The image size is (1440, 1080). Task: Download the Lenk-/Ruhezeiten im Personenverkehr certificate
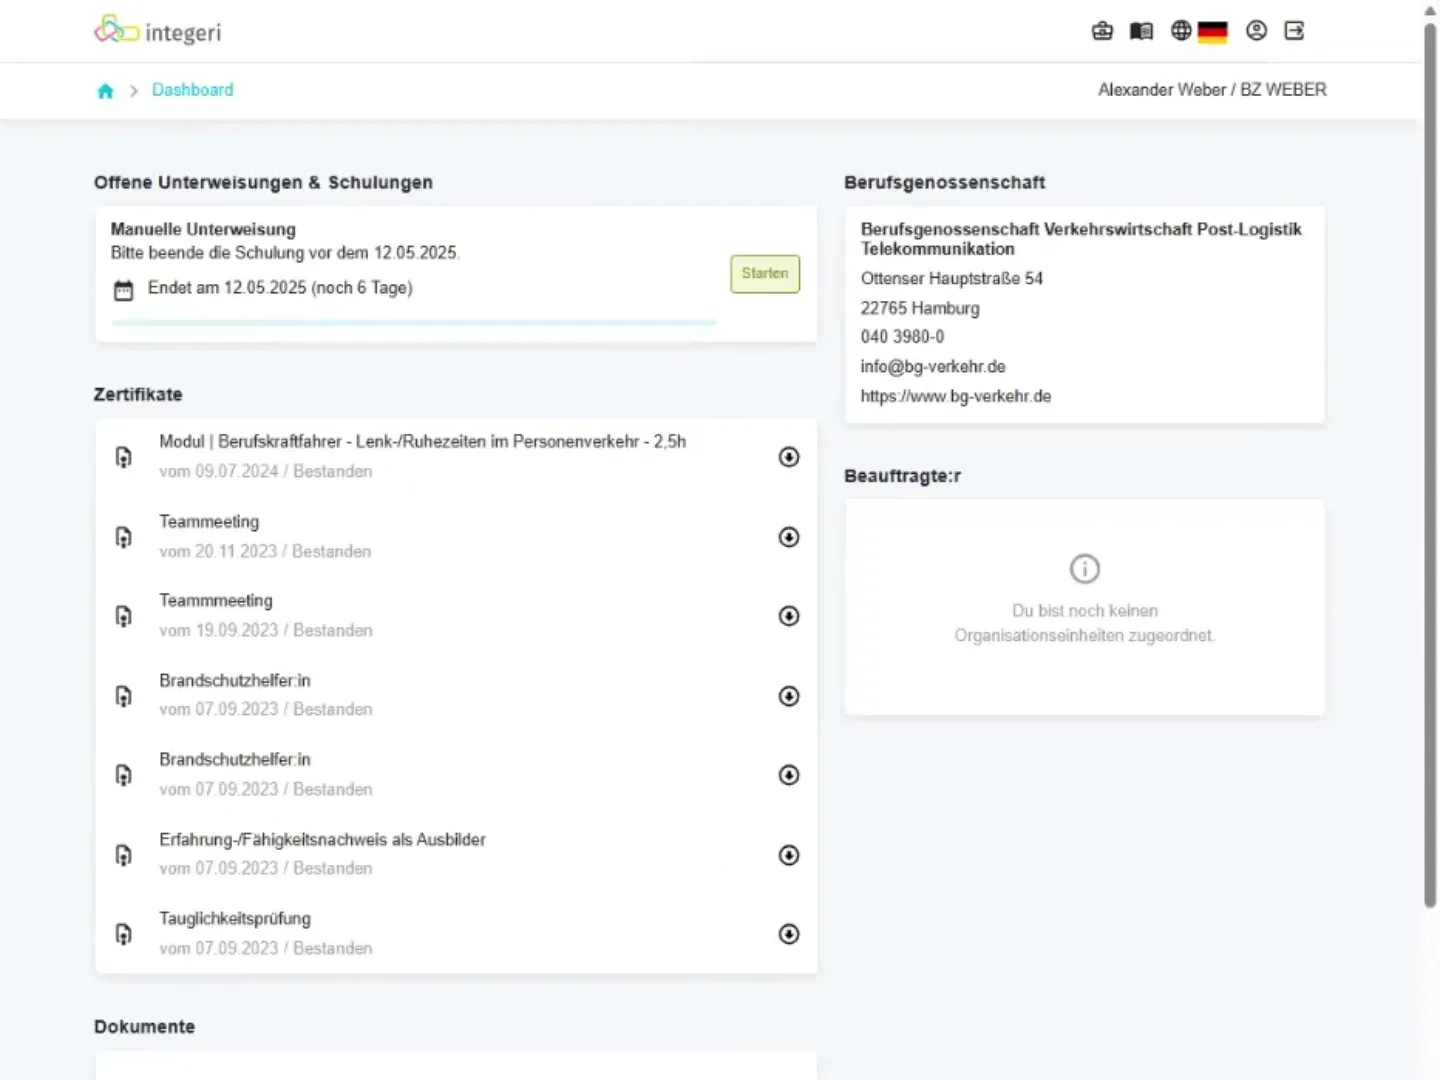coord(789,457)
